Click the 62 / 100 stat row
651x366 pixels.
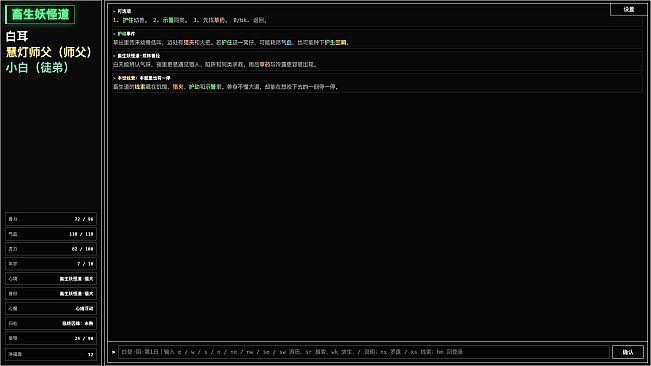click(51, 249)
